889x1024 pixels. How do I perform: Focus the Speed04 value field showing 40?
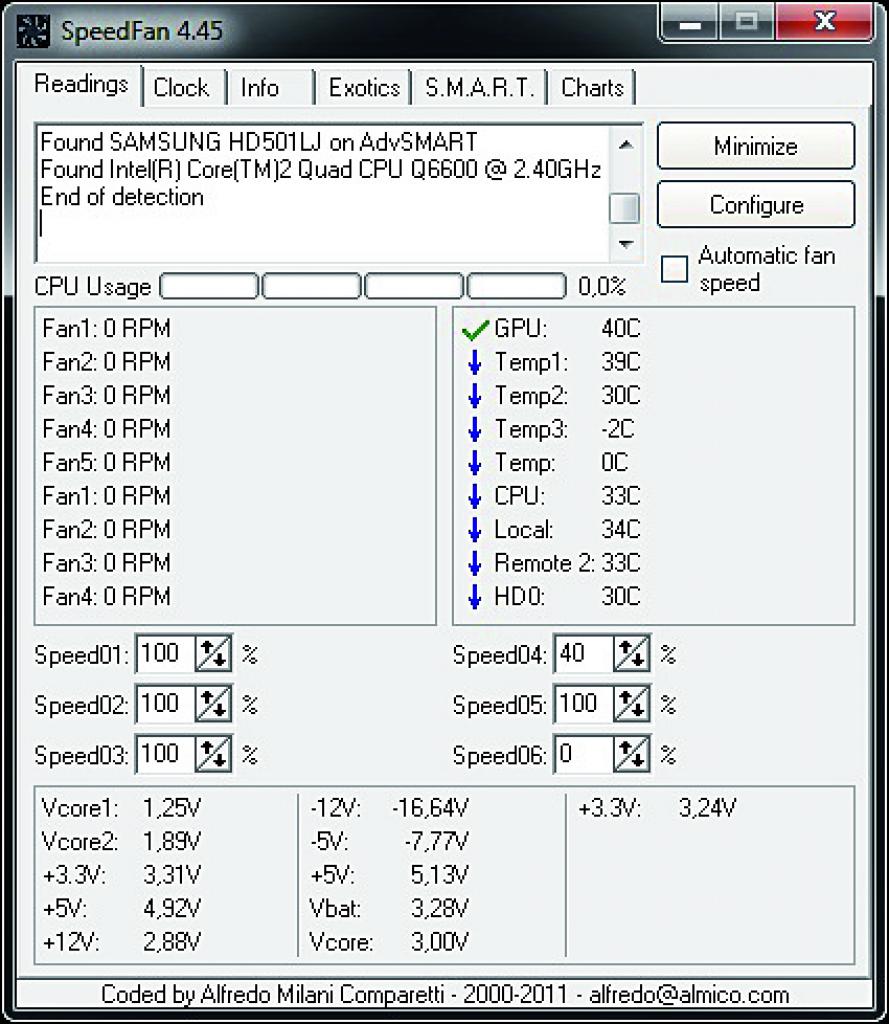coord(584,653)
